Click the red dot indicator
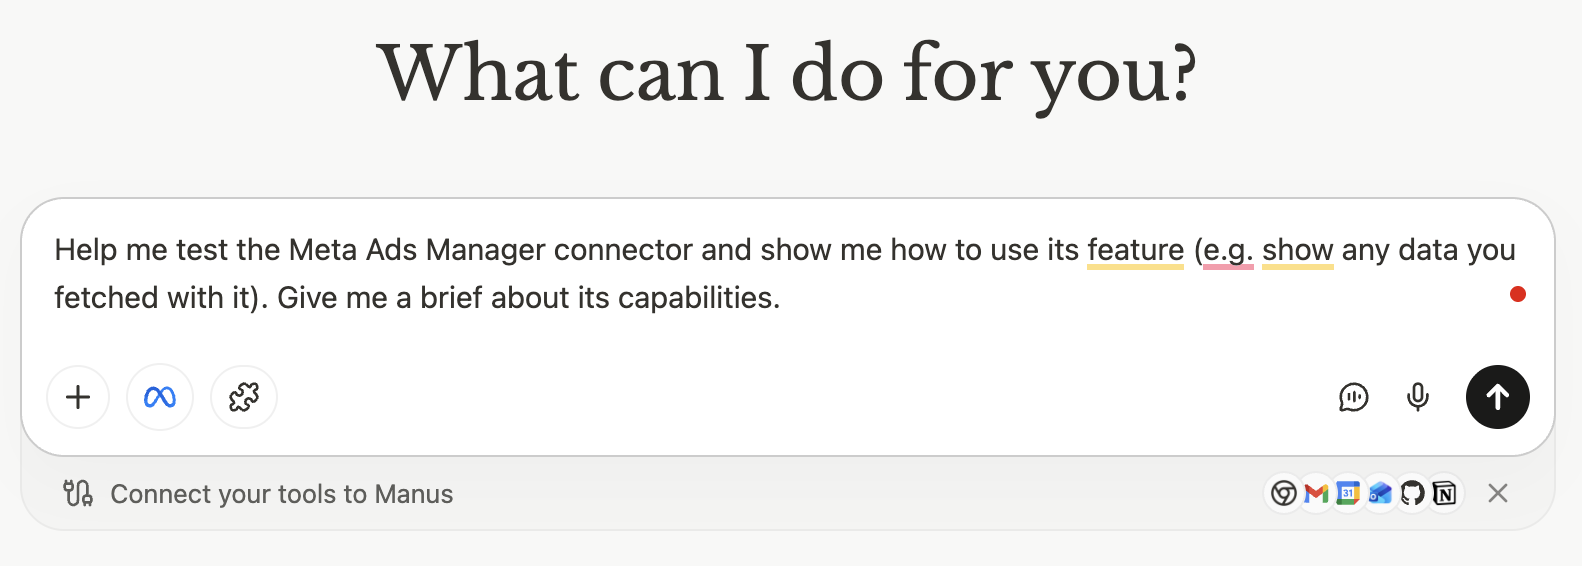Screen dimensions: 1582x566 click(x=1517, y=294)
